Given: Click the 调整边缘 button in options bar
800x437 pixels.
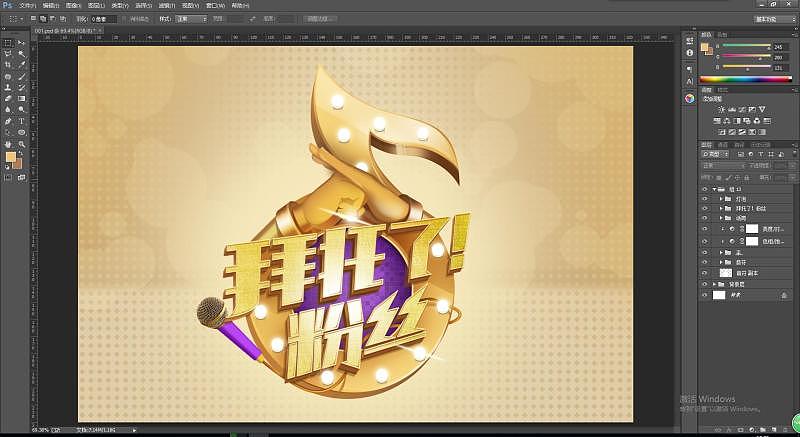Looking at the screenshot, I should click(x=319, y=19).
